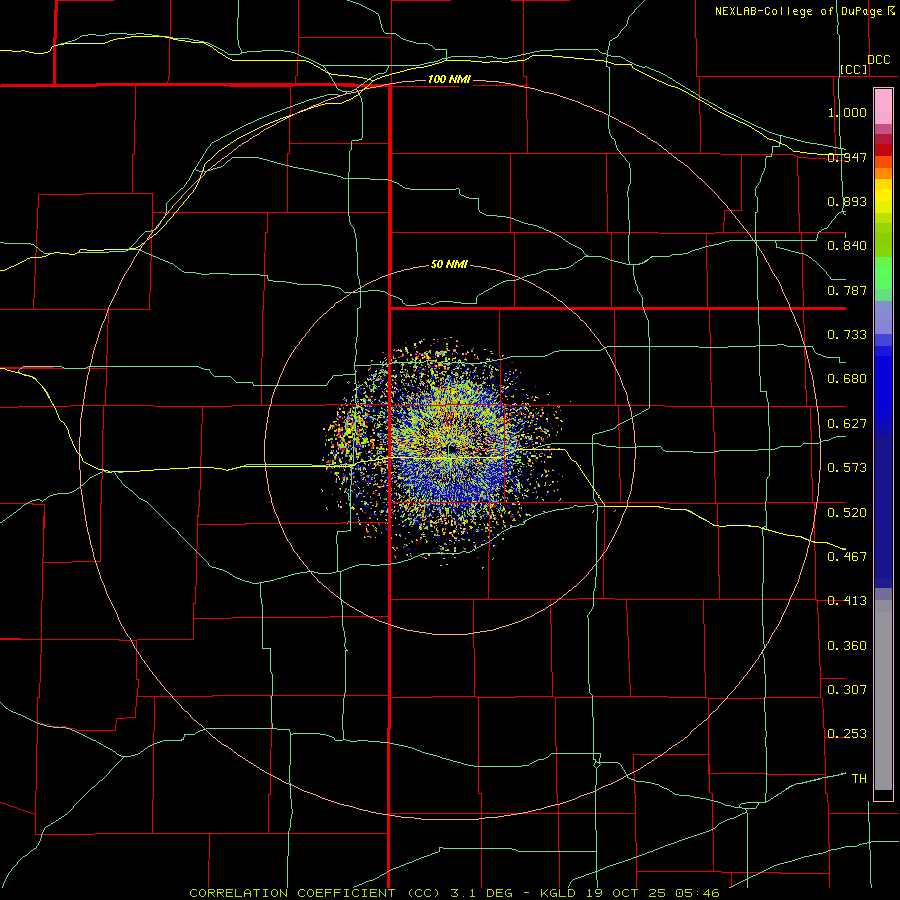Click the [CC] color scale label

[854, 69]
